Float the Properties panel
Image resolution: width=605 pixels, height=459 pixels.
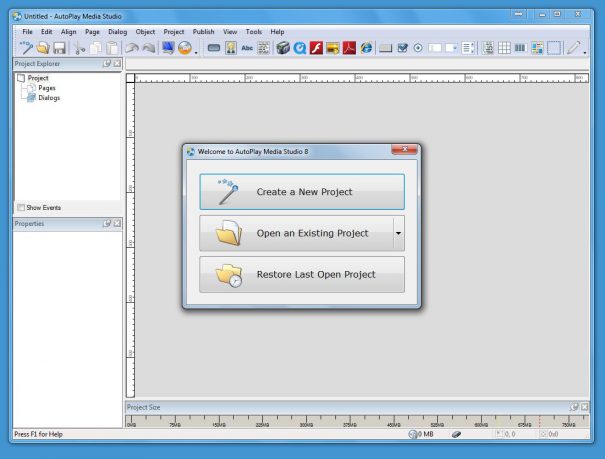pos(107,223)
